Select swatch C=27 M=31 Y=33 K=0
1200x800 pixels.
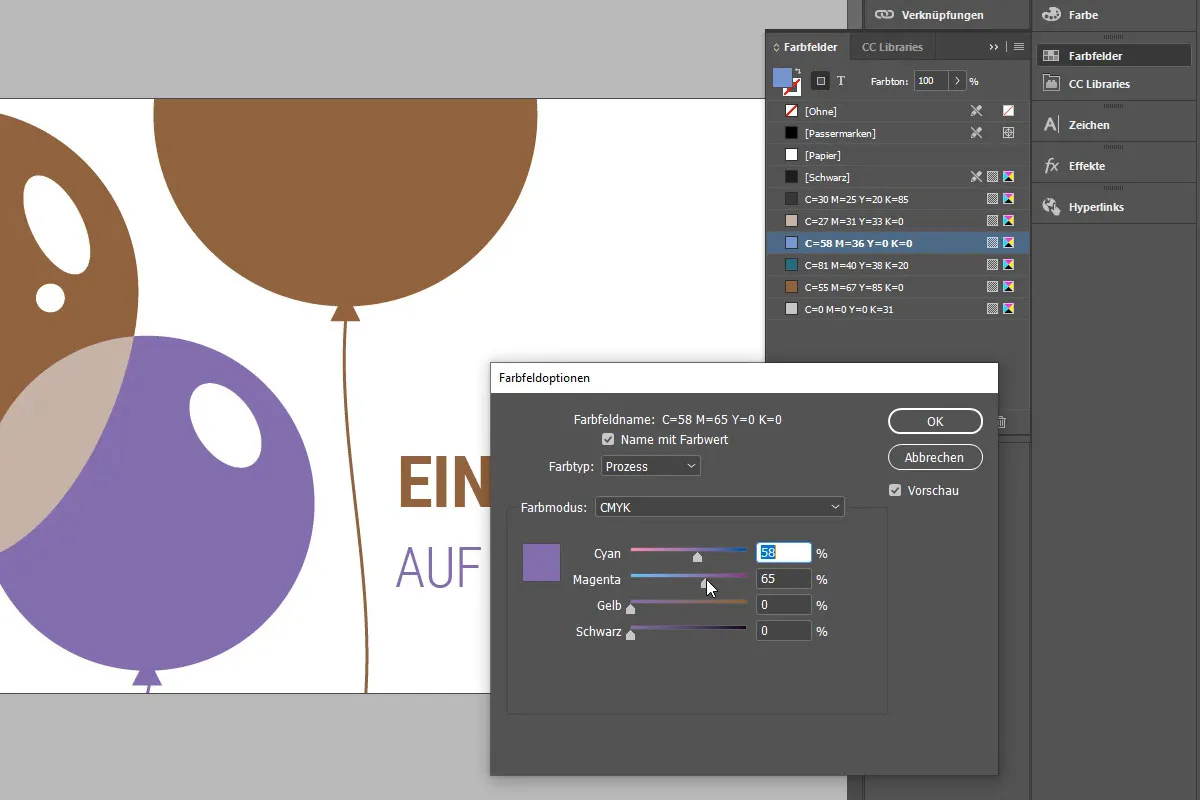click(897, 221)
